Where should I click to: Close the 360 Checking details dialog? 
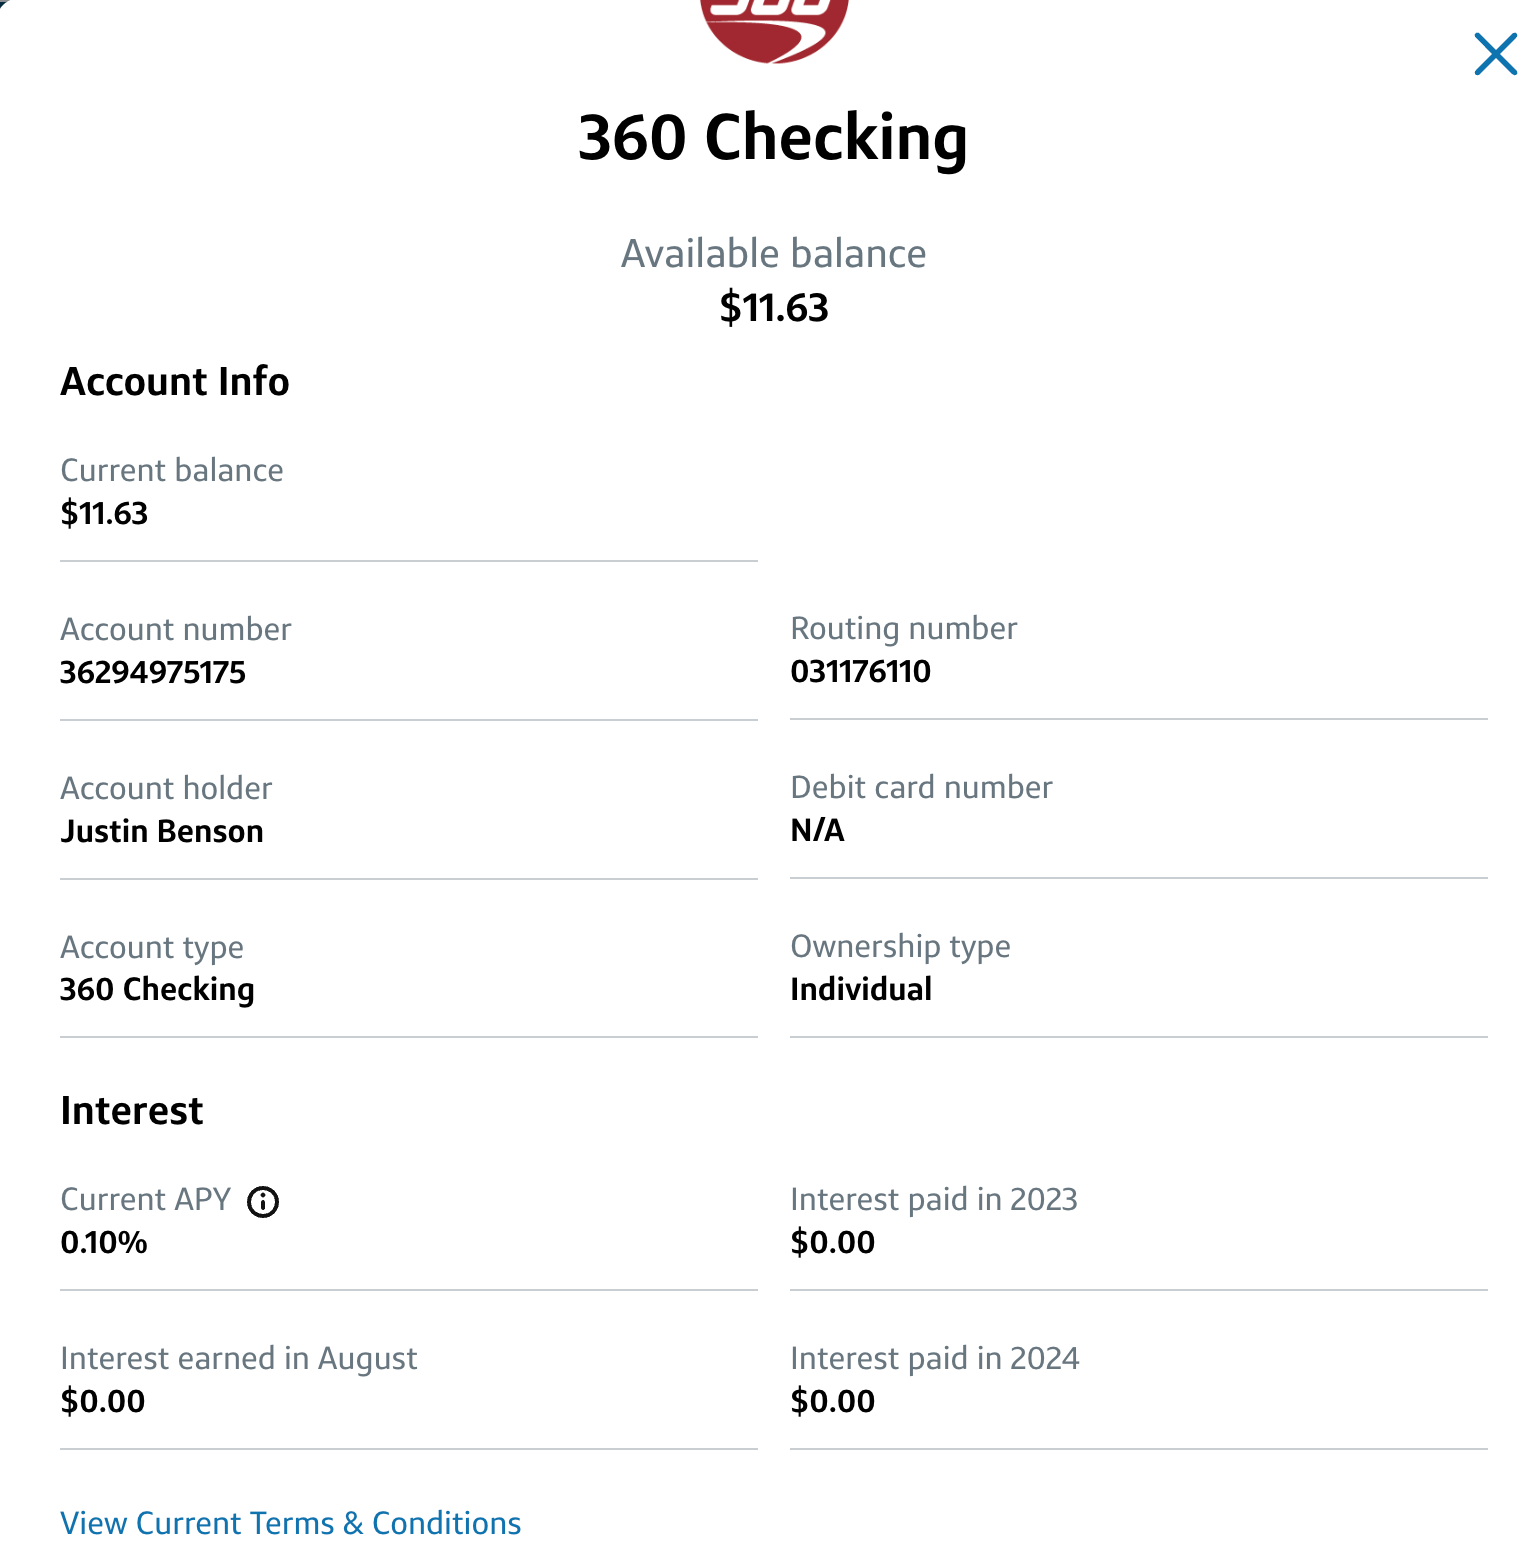1495,54
